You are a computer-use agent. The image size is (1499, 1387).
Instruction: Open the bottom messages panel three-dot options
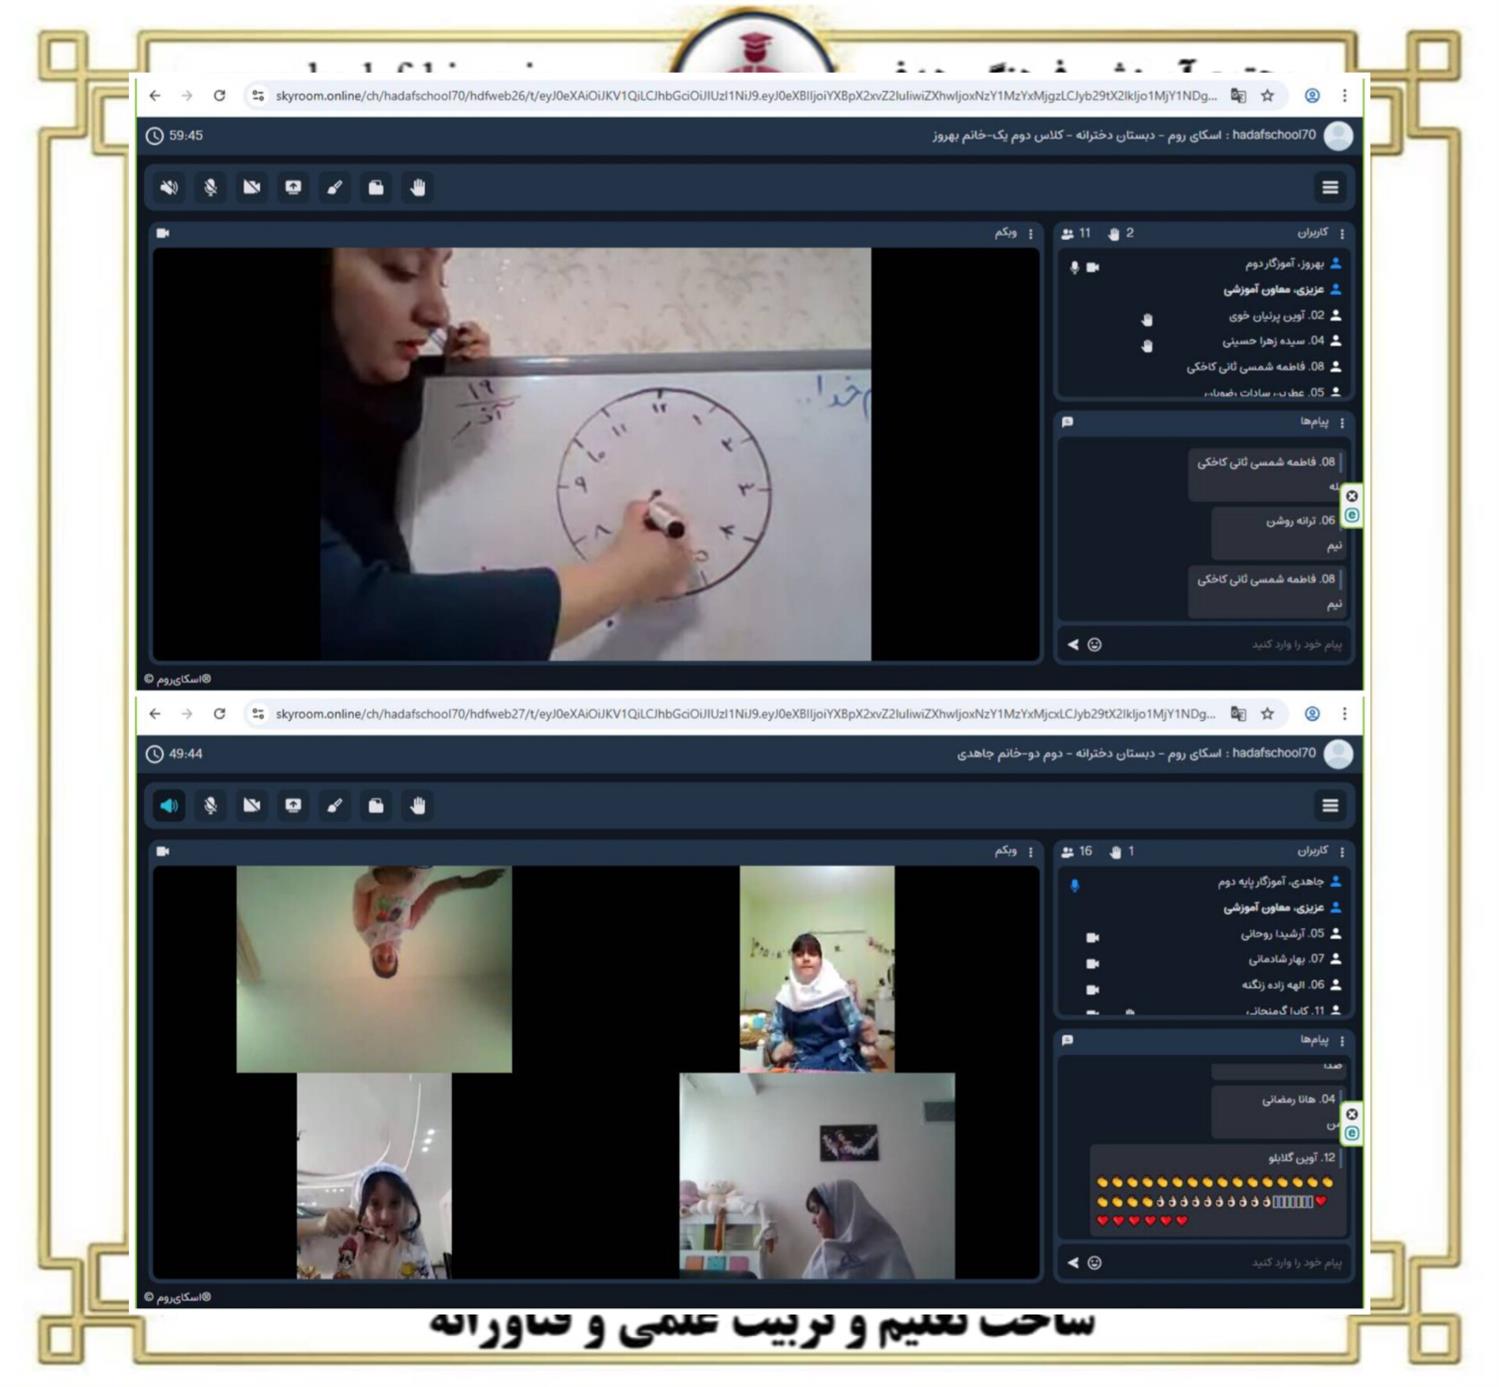coord(1342,1041)
